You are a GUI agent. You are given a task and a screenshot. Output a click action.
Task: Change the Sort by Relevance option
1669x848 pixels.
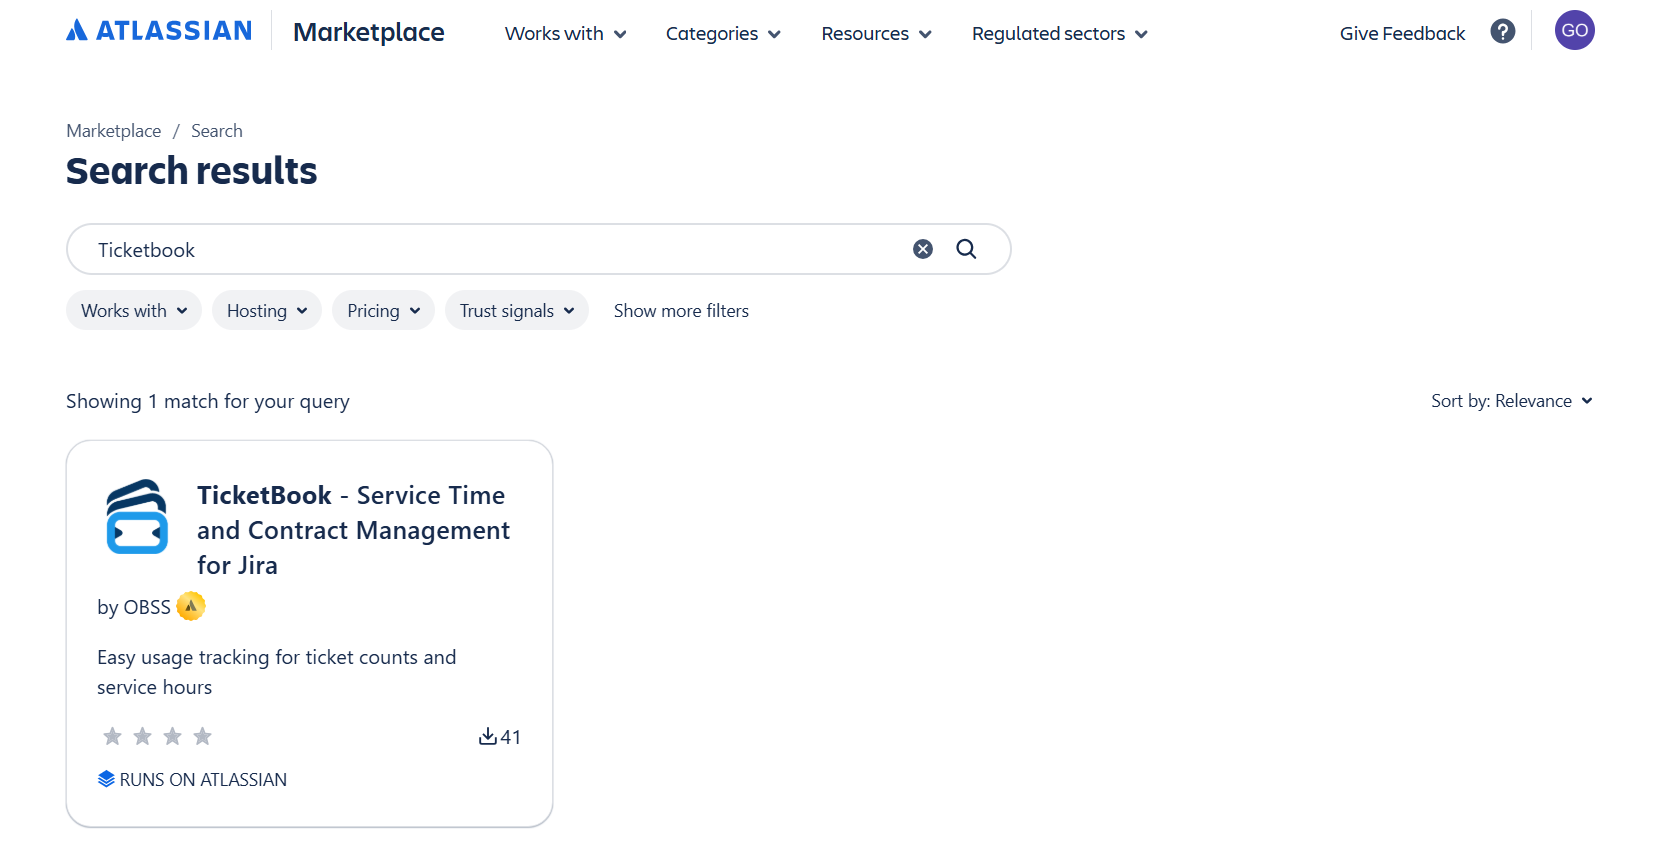[1511, 401]
